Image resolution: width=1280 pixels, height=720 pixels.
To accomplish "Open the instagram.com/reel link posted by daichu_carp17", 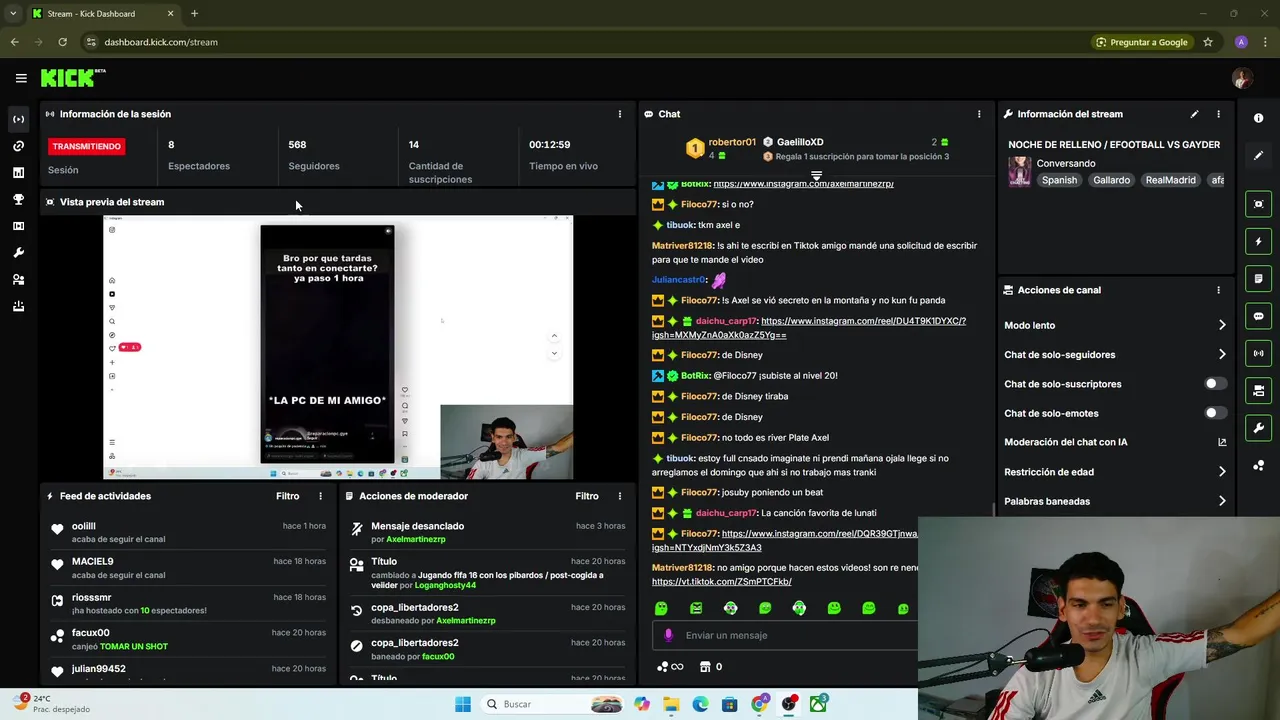I will pyautogui.click(x=809, y=328).
